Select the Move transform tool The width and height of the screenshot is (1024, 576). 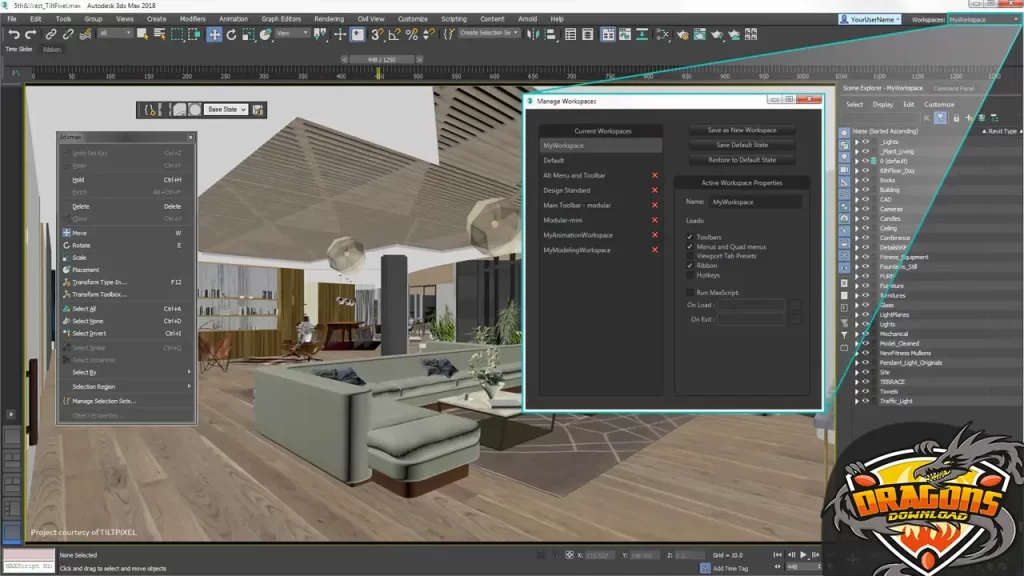[214, 34]
